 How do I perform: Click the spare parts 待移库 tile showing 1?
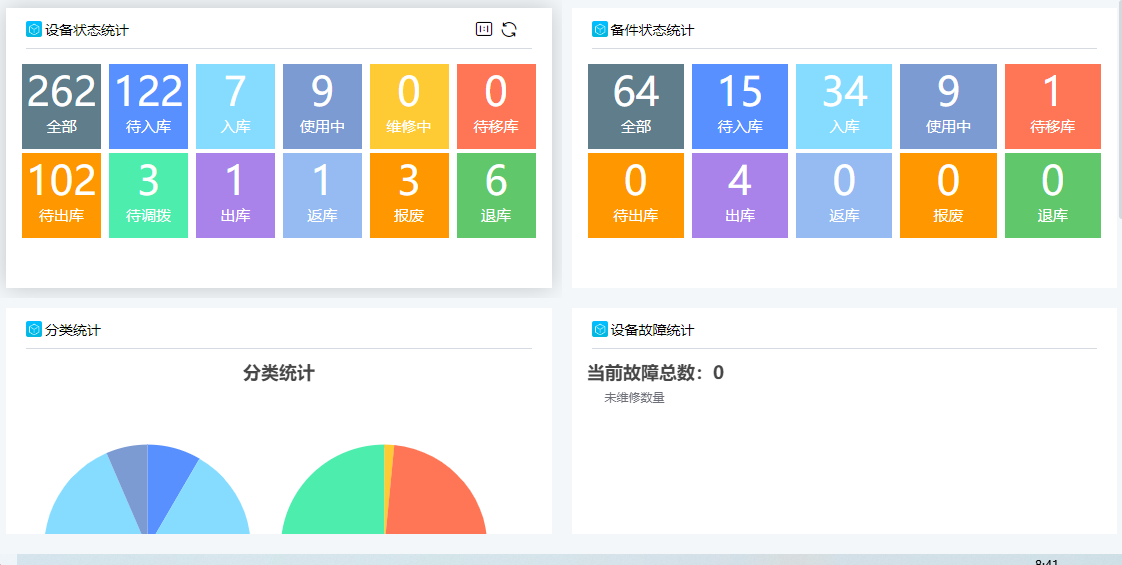pyautogui.click(x=1052, y=106)
